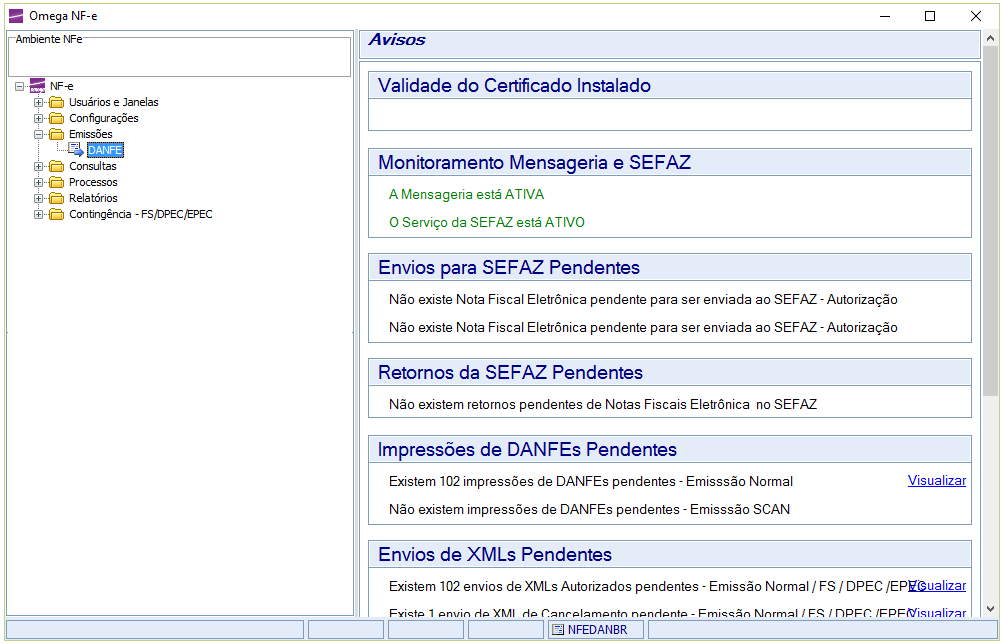Collapse the Emissões tree node

[39, 134]
